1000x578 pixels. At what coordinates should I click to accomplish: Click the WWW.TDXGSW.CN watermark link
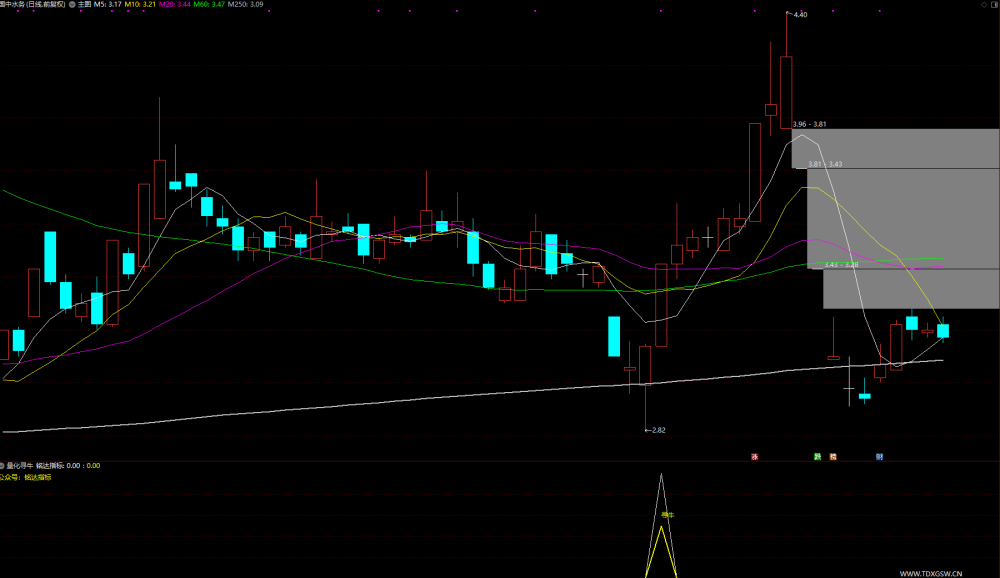(930, 574)
